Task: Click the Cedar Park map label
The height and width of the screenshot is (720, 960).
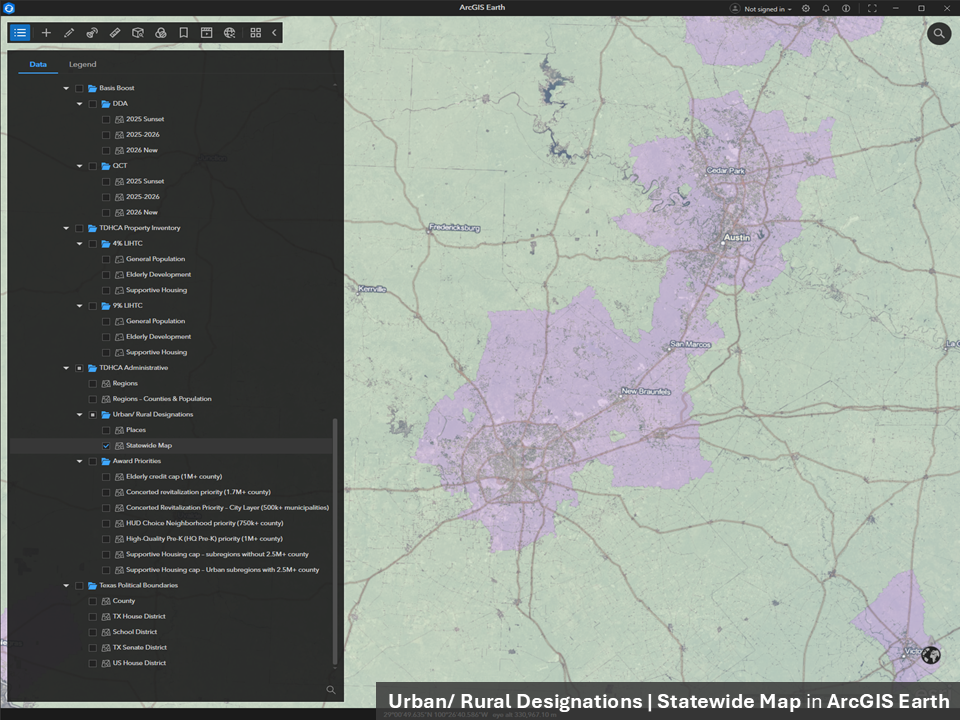Action: pyautogui.click(x=726, y=171)
